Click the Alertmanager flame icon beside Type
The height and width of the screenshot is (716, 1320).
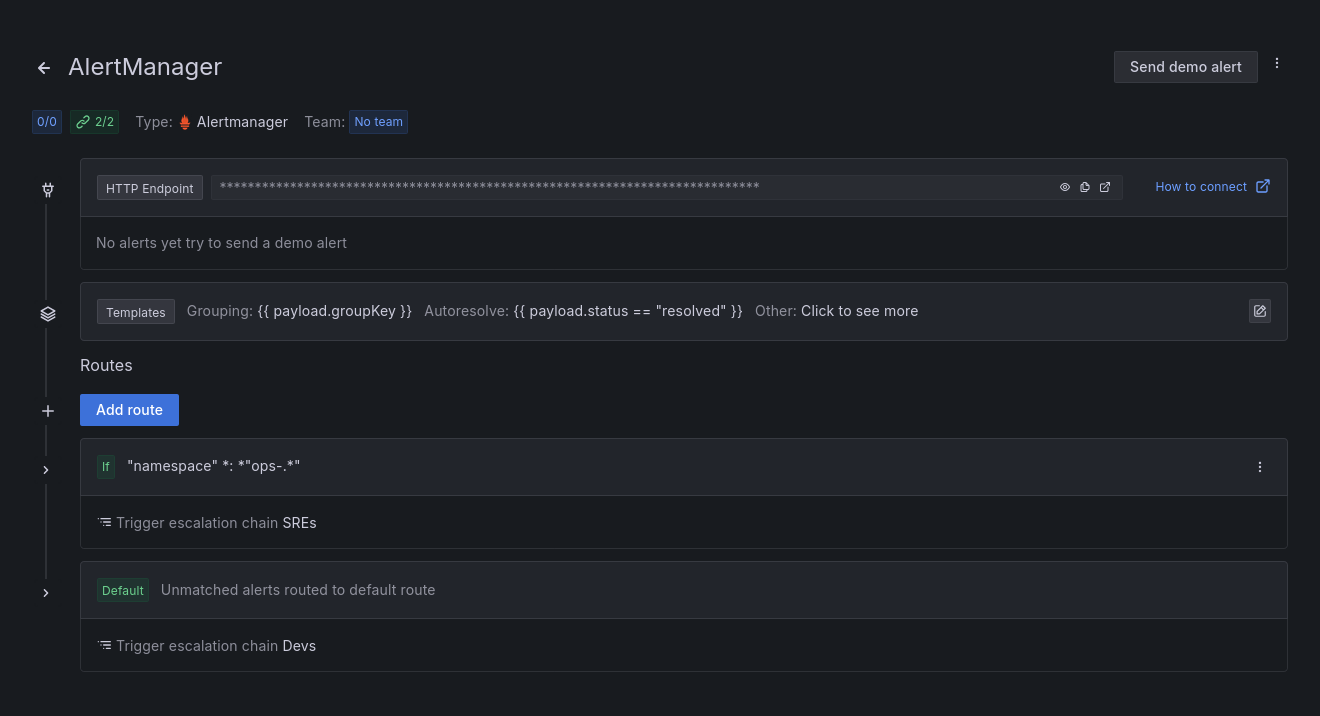(184, 121)
